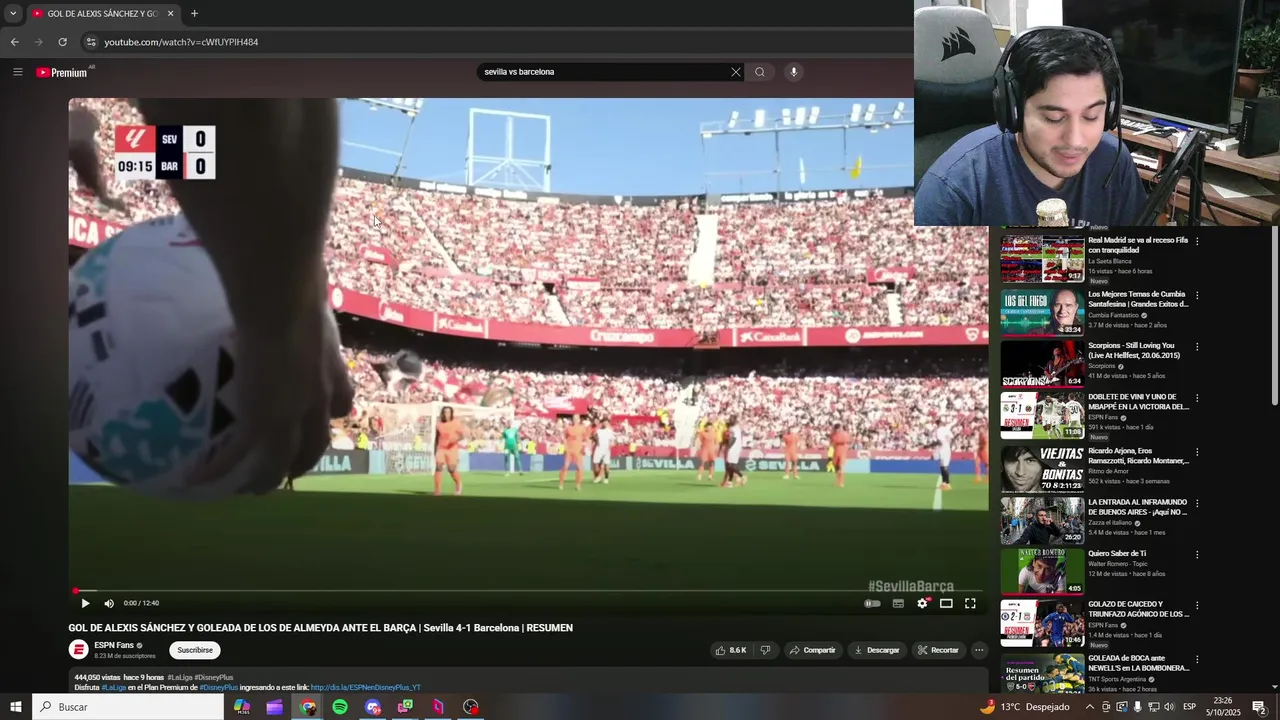Switch to theater mode view
Image resolution: width=1280 pixels, height=720 pixels.
[x=946, y=603]
